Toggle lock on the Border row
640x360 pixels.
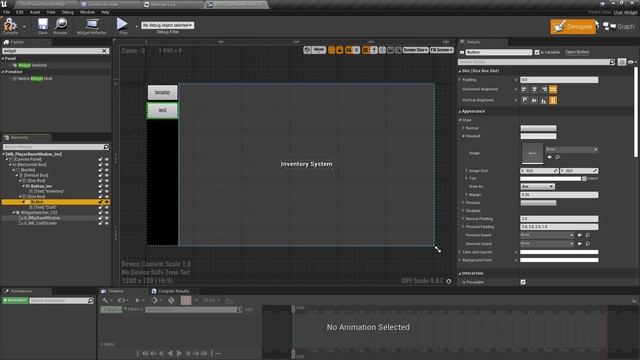coord(100,170)
